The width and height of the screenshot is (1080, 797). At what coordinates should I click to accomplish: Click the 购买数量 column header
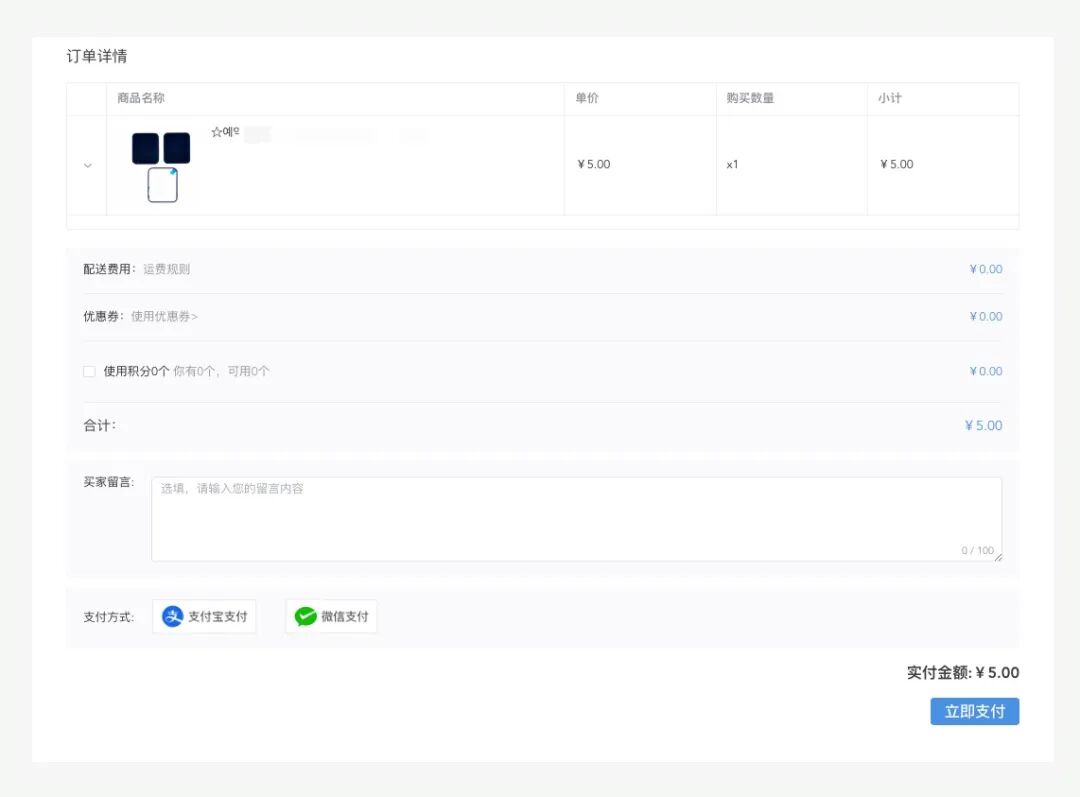point(750,98)
